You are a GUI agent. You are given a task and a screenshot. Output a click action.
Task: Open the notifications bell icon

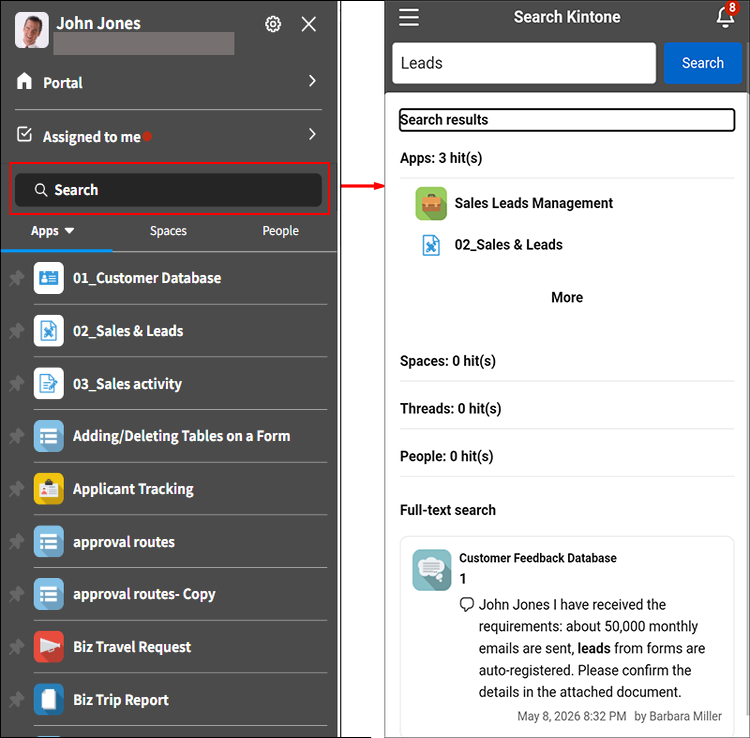coord(725,17)
